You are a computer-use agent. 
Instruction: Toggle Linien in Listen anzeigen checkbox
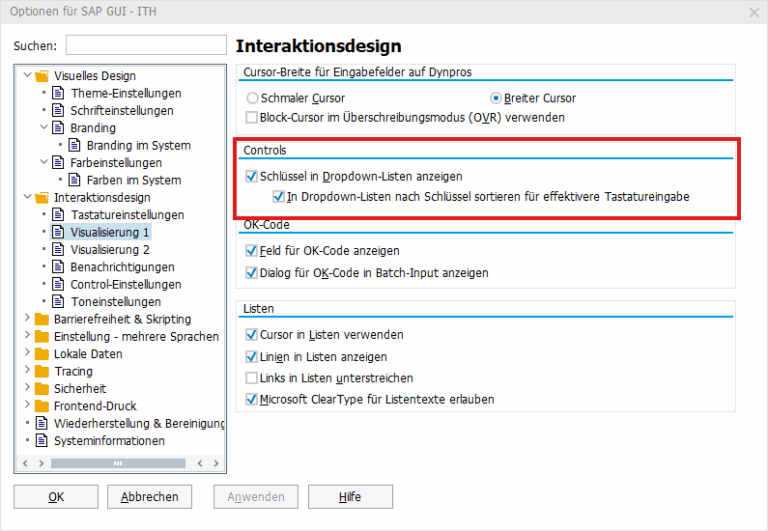point(252,357)
